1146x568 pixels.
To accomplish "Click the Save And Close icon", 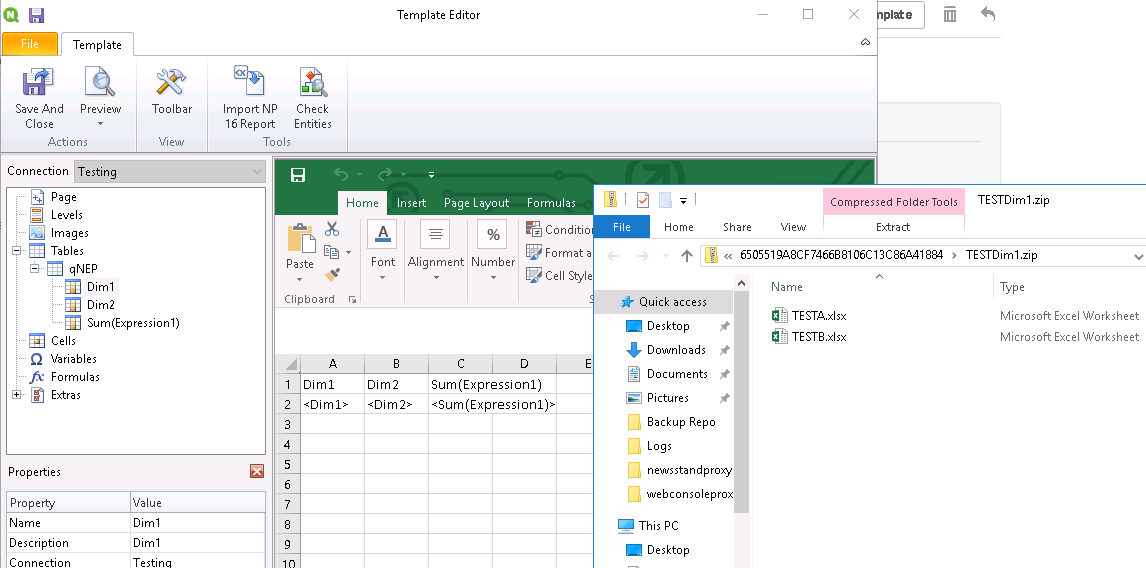I will pos(39,82).
